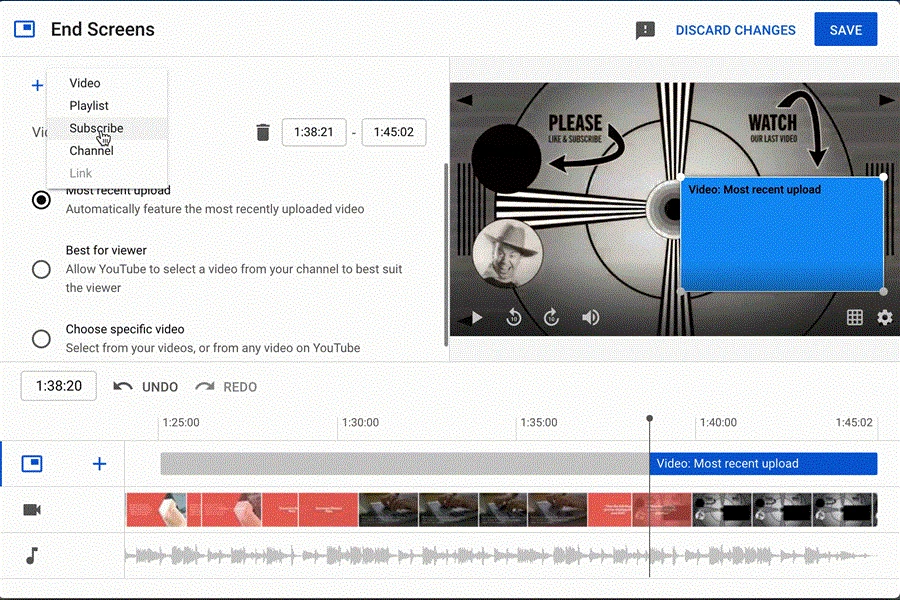Mute the preview volume speaker

pyautogui.click(x=591, y=318)
